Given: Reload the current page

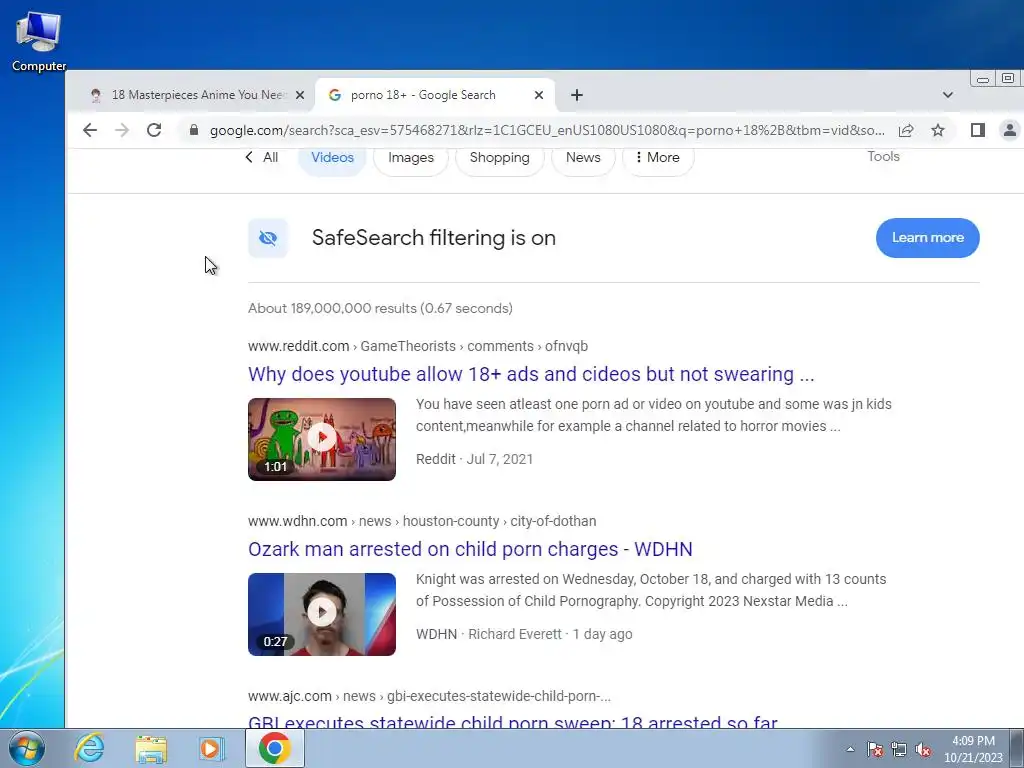Looking at the screenshot, I should pyautogui.click(x=154, y=130).
